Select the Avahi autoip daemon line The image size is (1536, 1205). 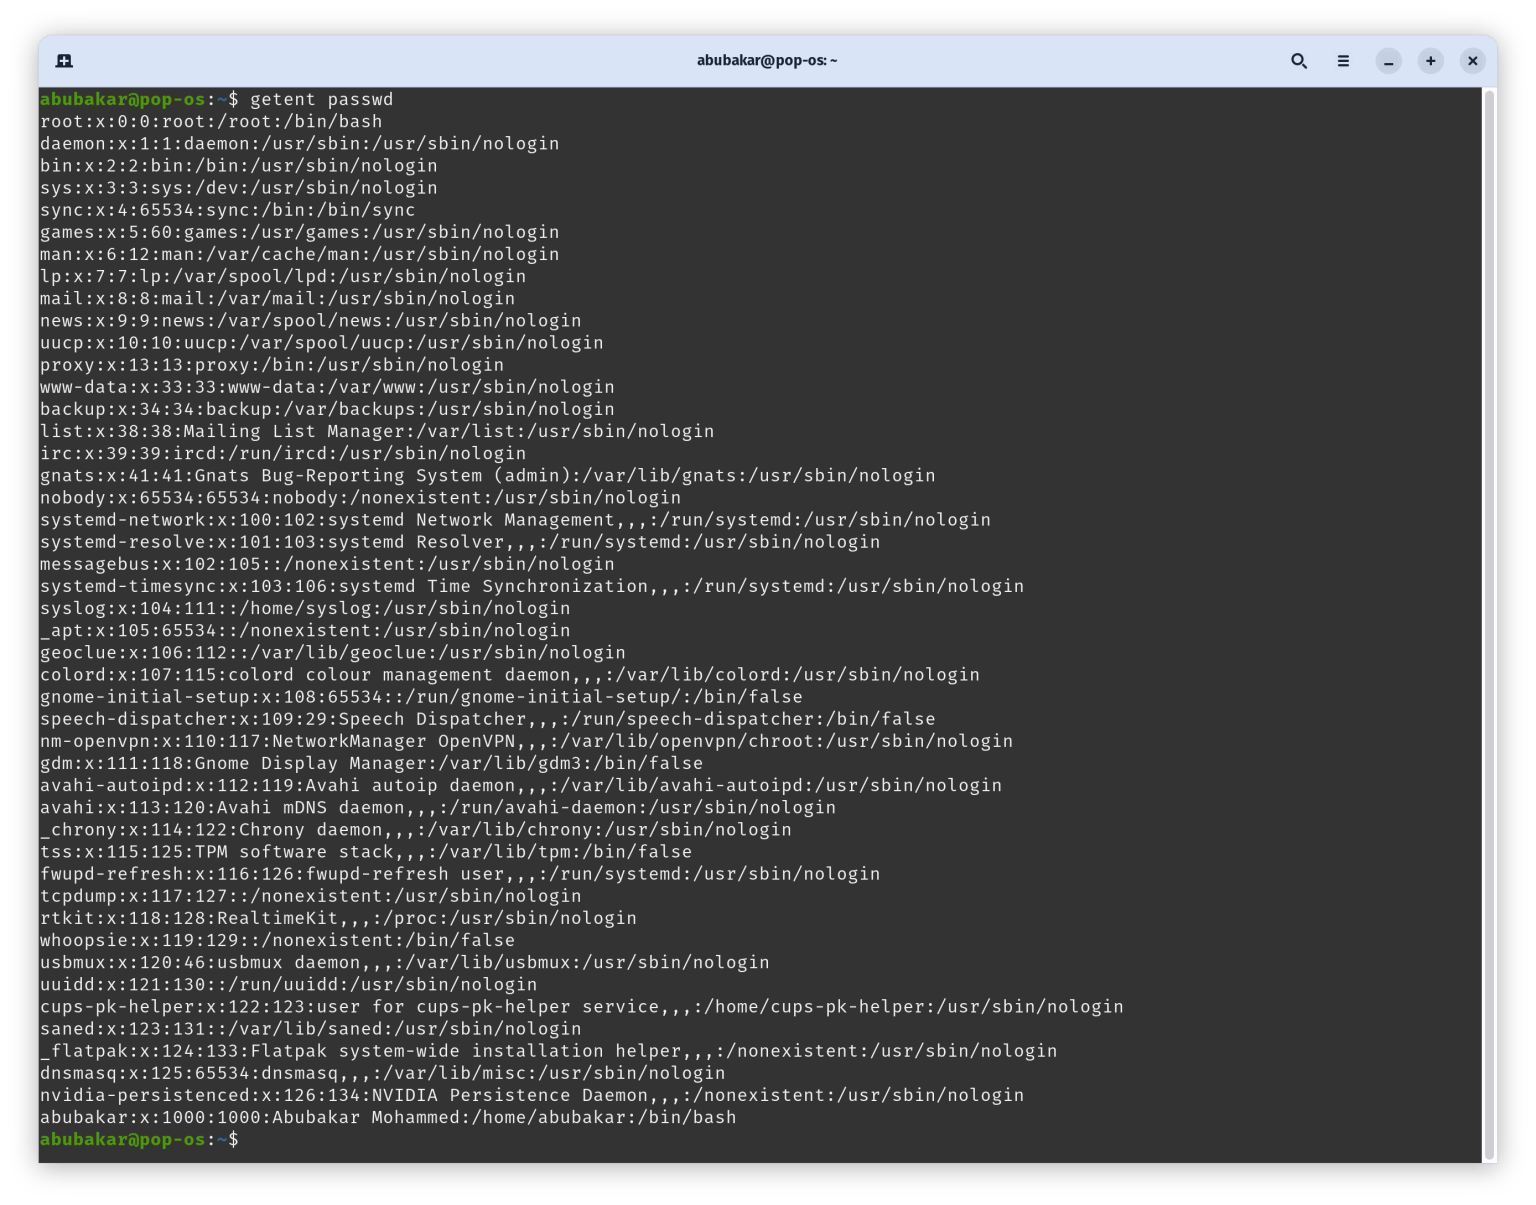521,785
